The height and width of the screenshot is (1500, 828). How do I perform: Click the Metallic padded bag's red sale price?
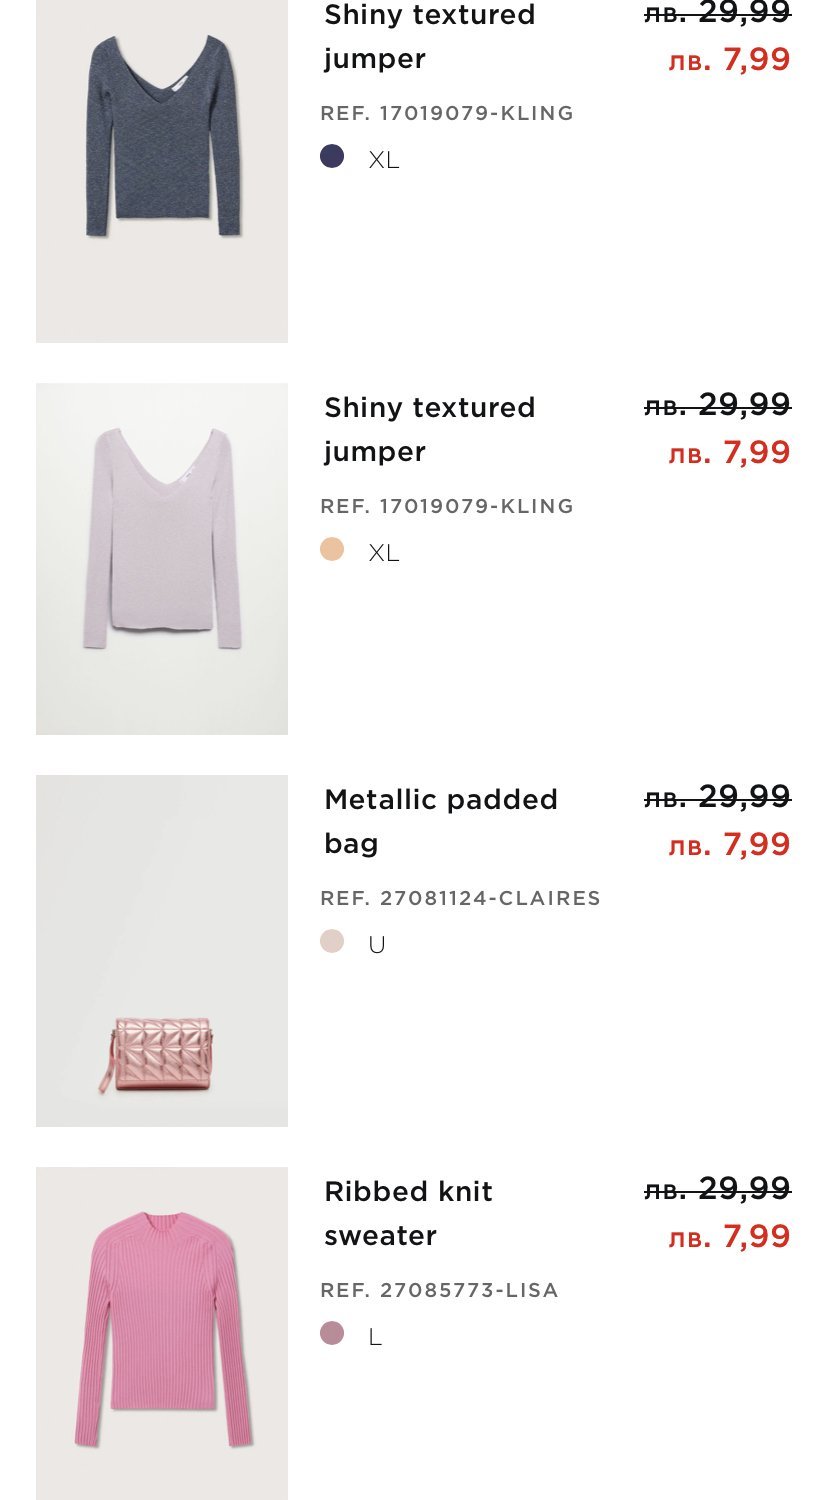[729, 845]
